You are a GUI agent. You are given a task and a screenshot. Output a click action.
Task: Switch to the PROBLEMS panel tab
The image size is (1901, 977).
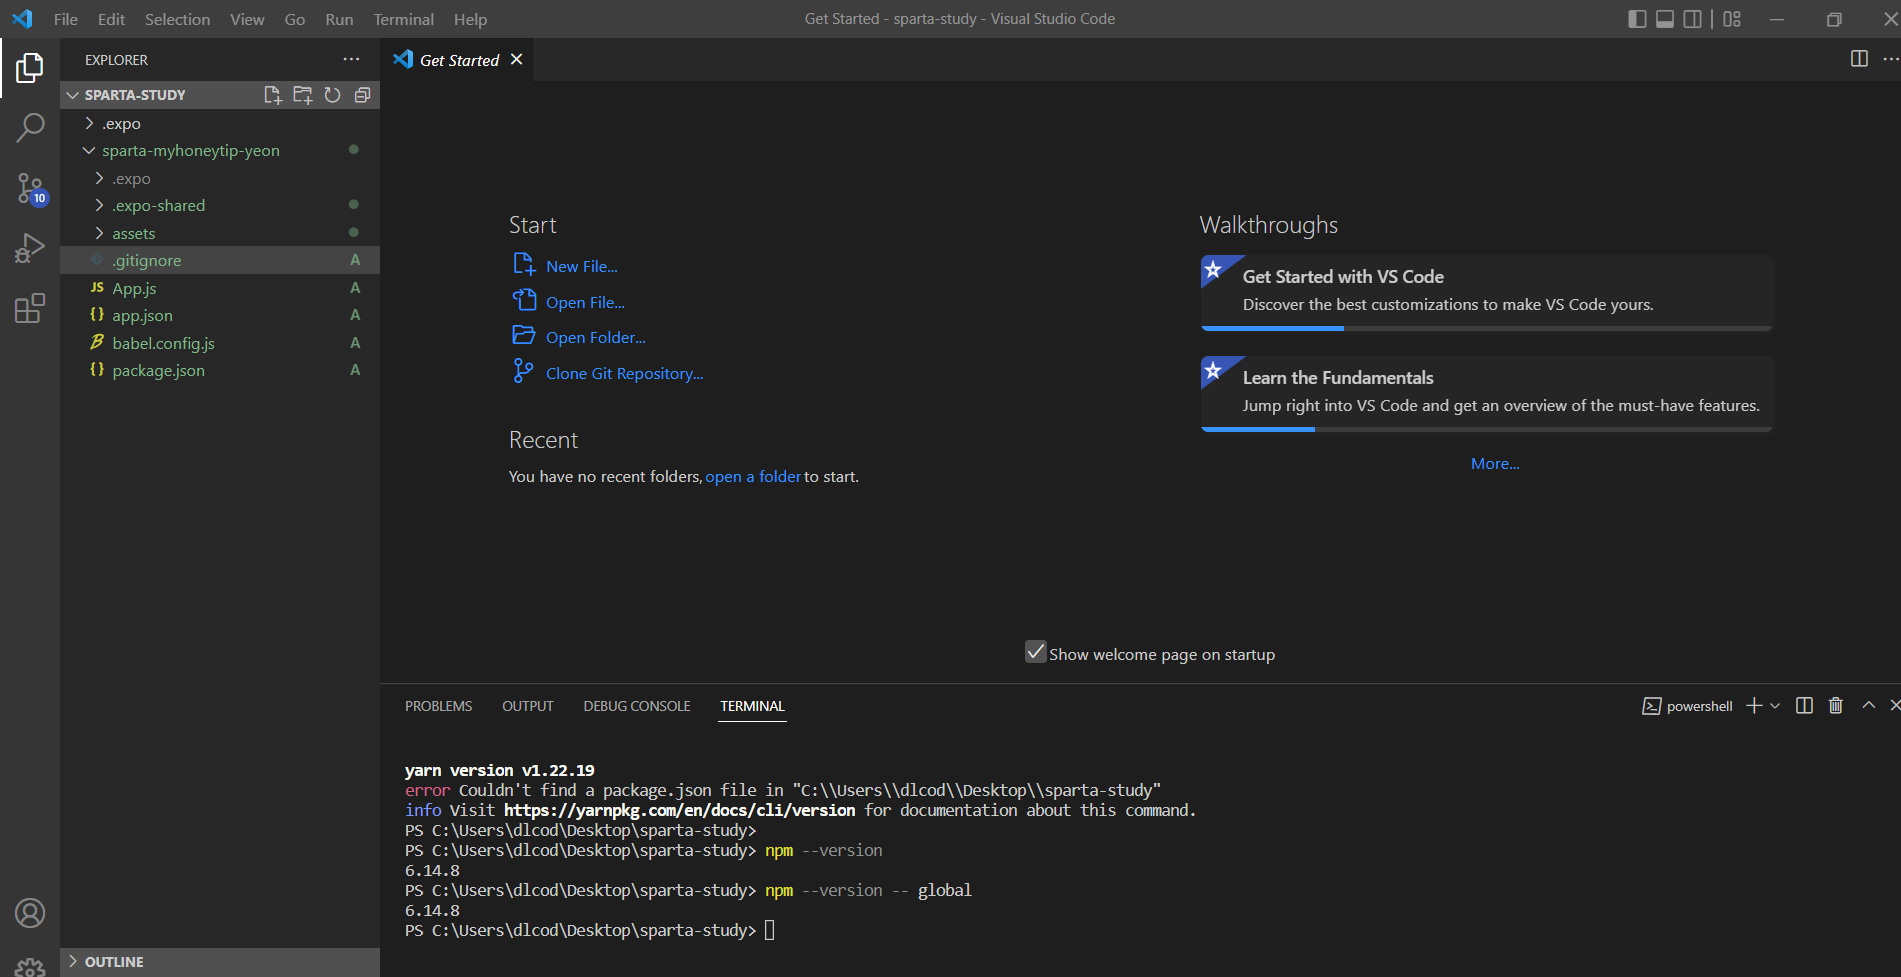point(438,706)
